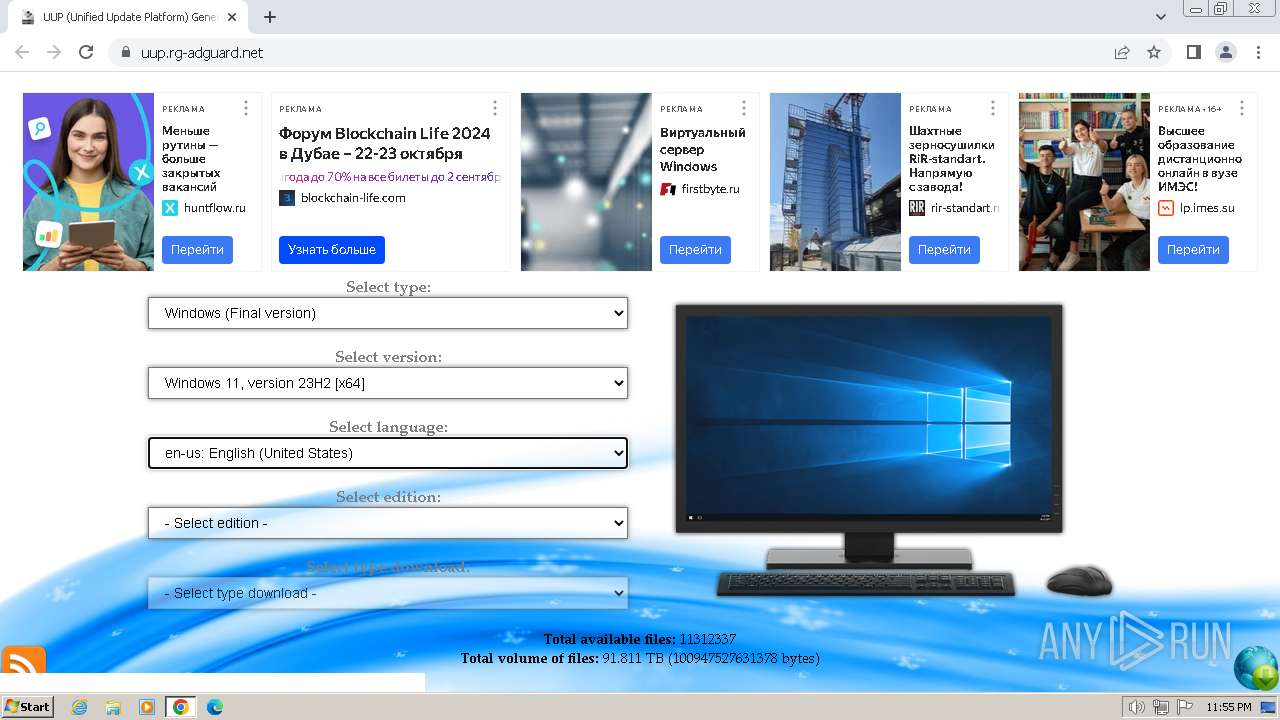
Task: Open Internet Explorer from taskbar
Action: pos(80,707)
